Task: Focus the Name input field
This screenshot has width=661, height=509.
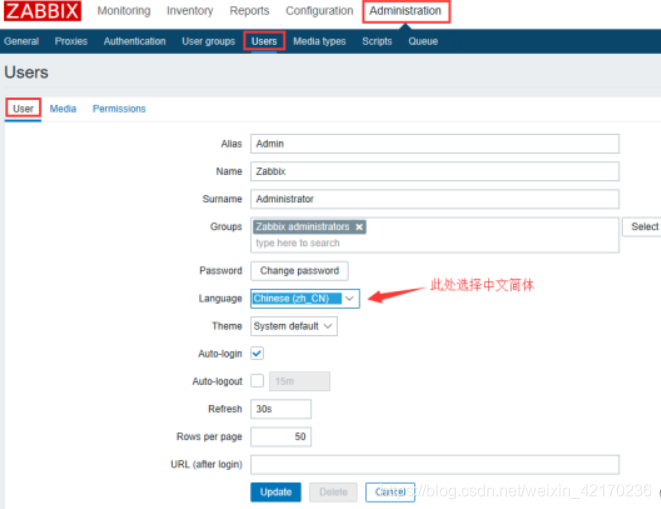Action: [x=435, y=172]
